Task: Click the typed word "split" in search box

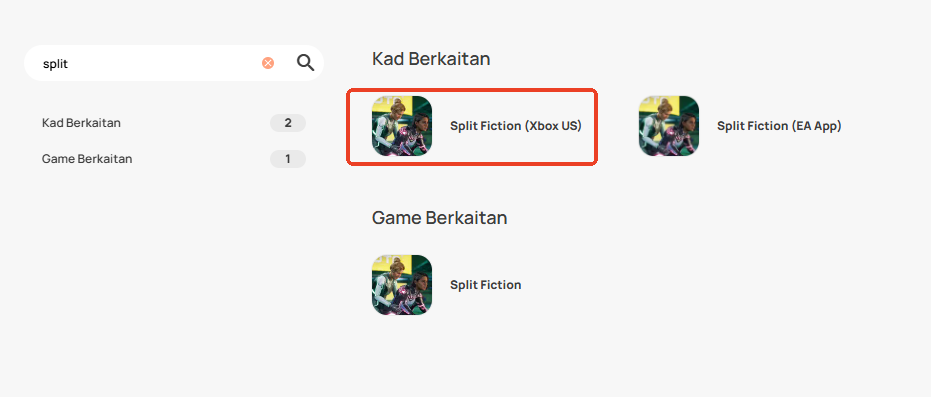Action: coord(55,63)
